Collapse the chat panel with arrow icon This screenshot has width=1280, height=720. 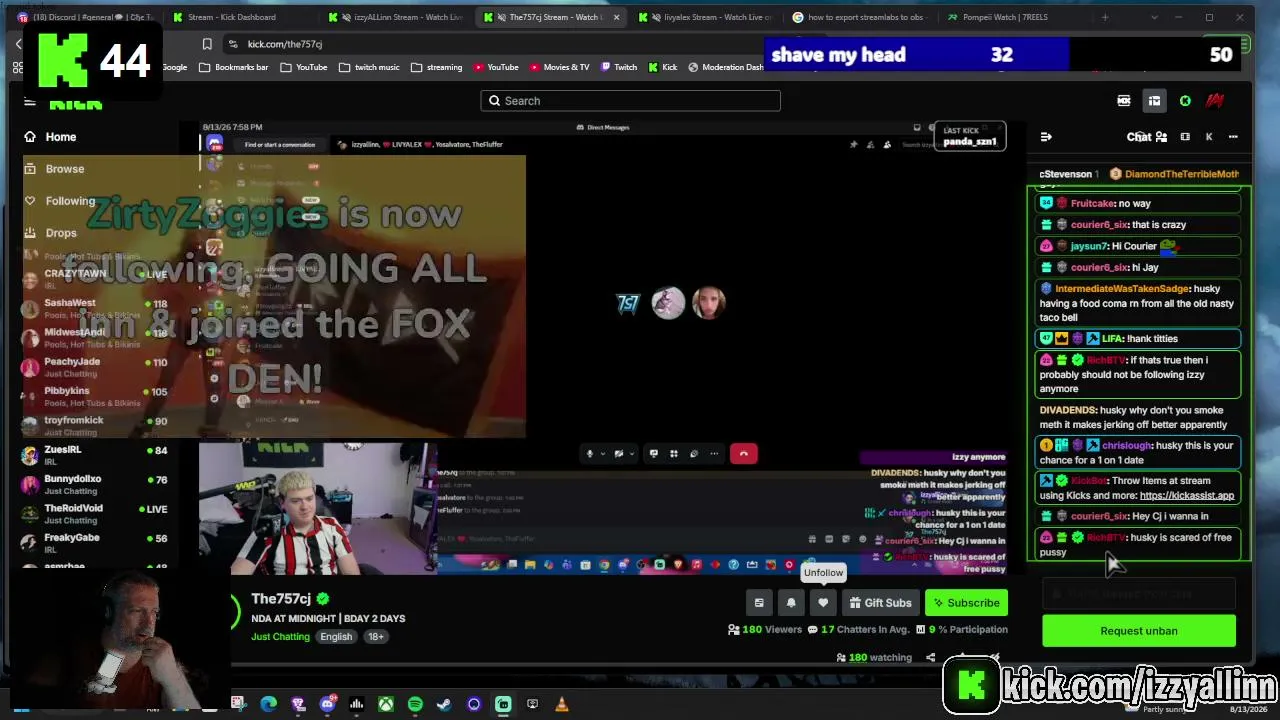tap(1046, 137)
